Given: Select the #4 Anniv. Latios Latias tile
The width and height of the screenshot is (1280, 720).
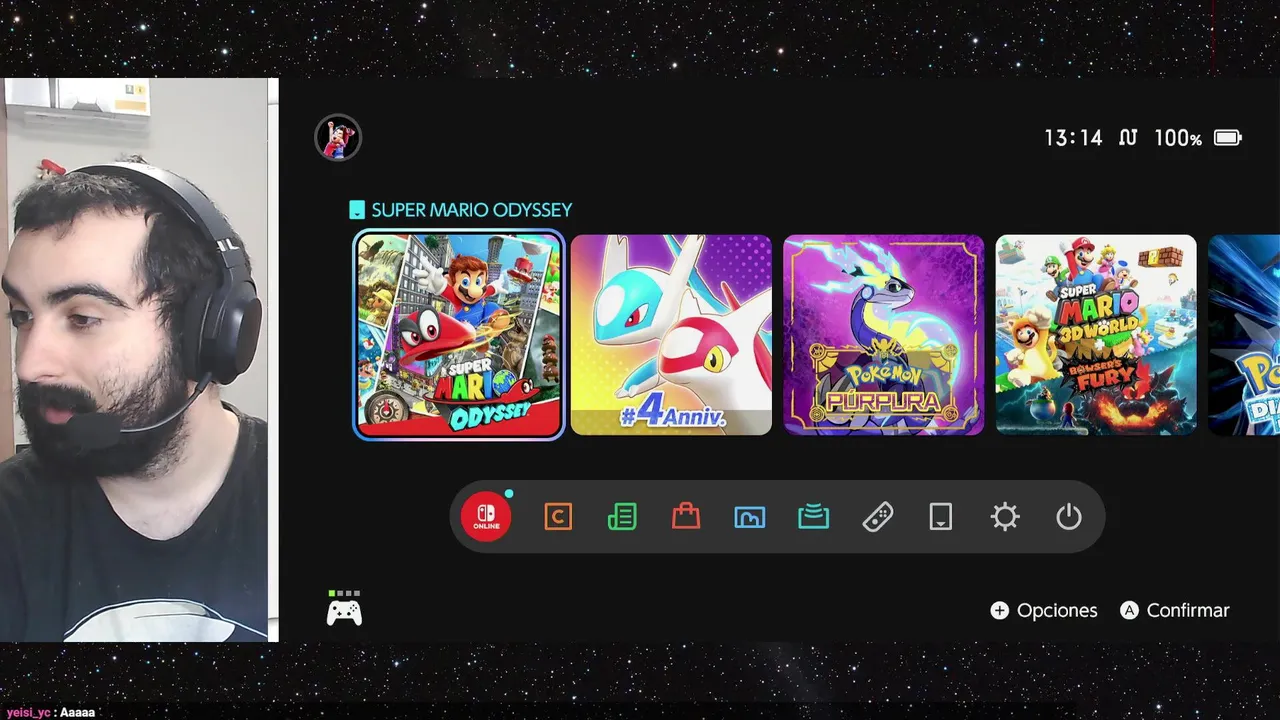Looking at the screenshot, I should [671, 335].
